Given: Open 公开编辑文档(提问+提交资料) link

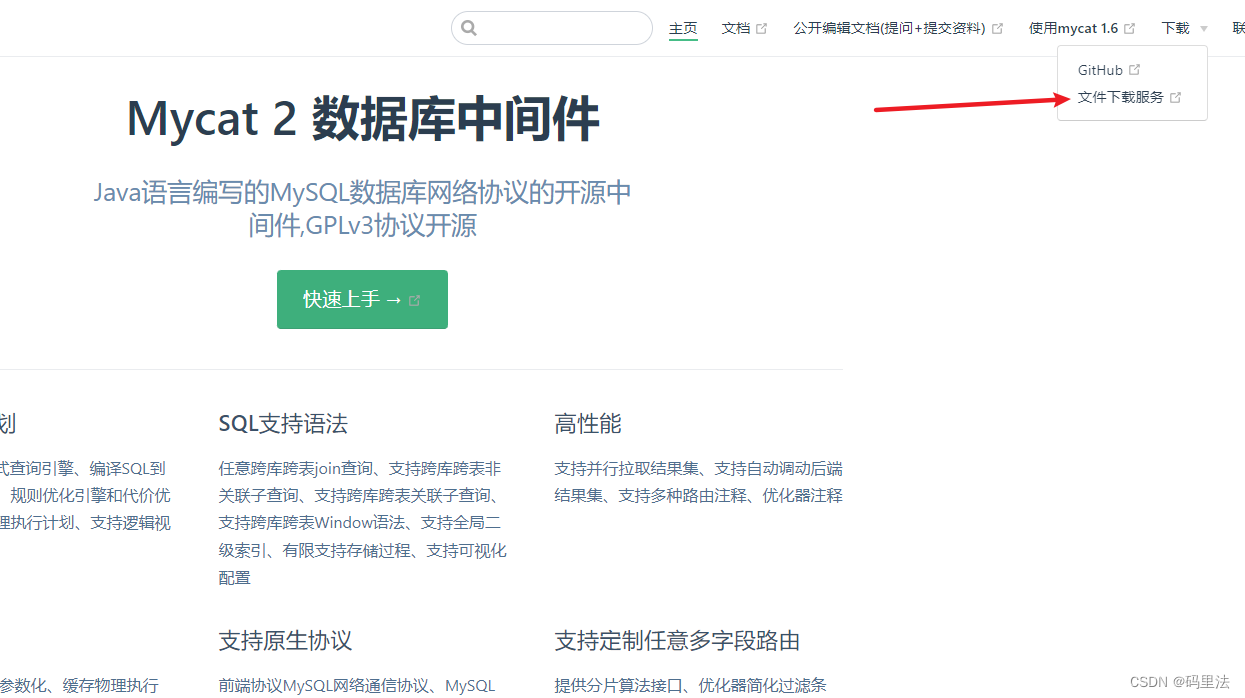Looking at the screenshot, I should click(890, 28).
